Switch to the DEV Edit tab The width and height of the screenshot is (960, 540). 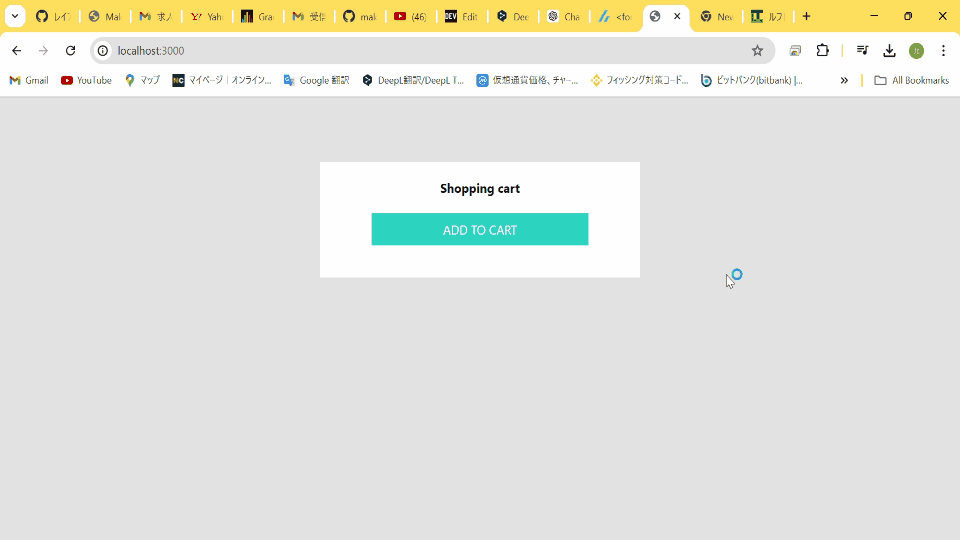tap(462, 17)
